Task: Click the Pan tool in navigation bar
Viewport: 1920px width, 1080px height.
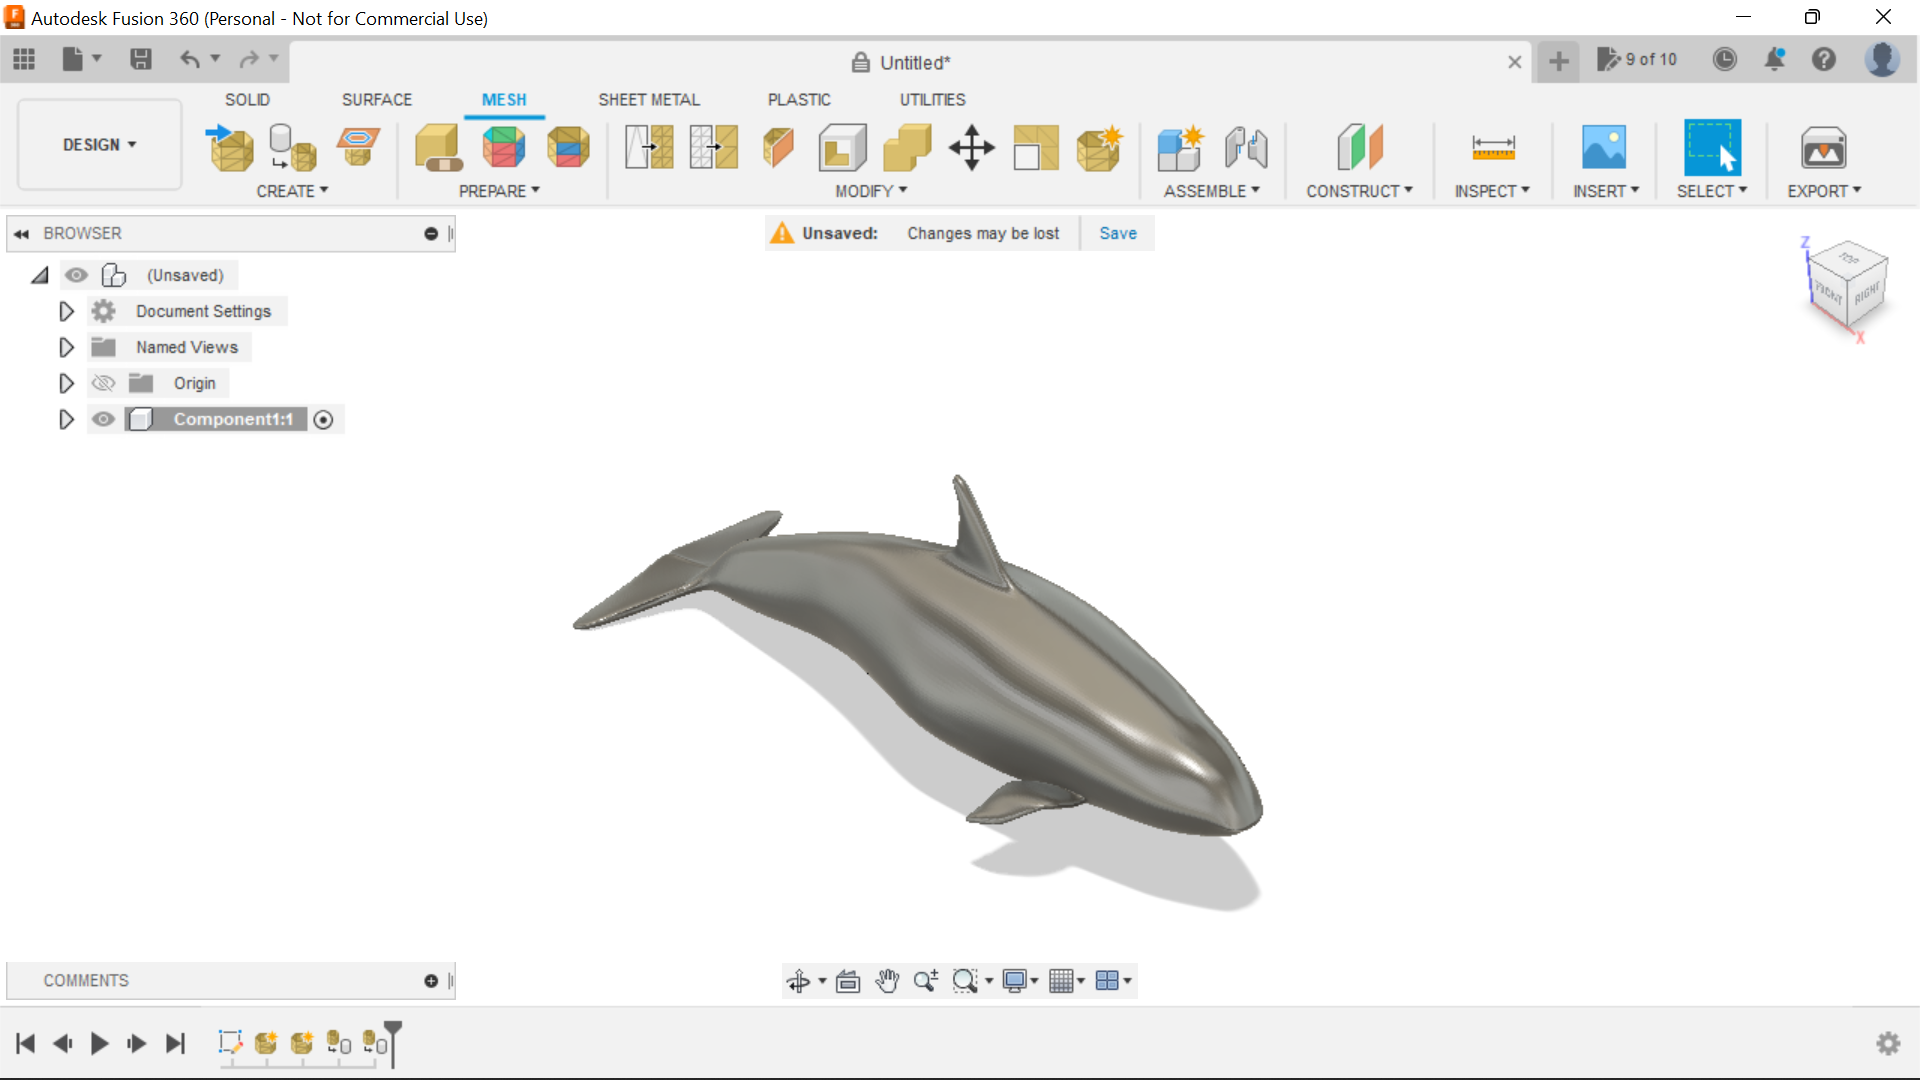Action: pyautogui.click(x=888, y=981)
